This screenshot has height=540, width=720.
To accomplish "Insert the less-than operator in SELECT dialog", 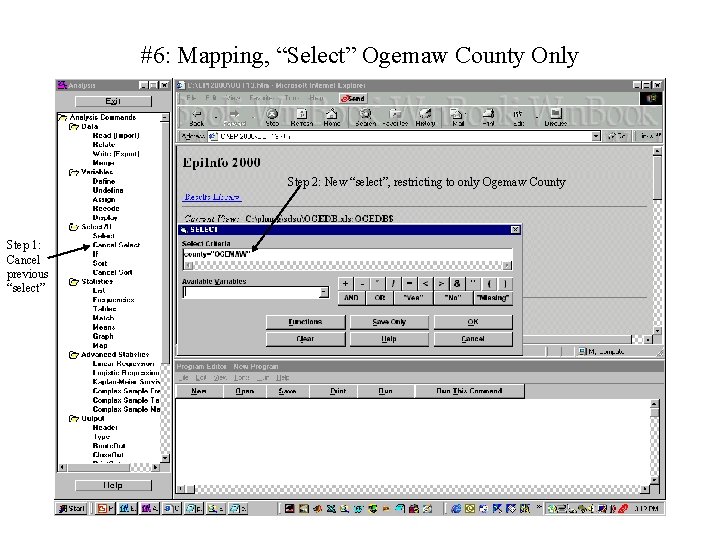I will pos(425,283).
